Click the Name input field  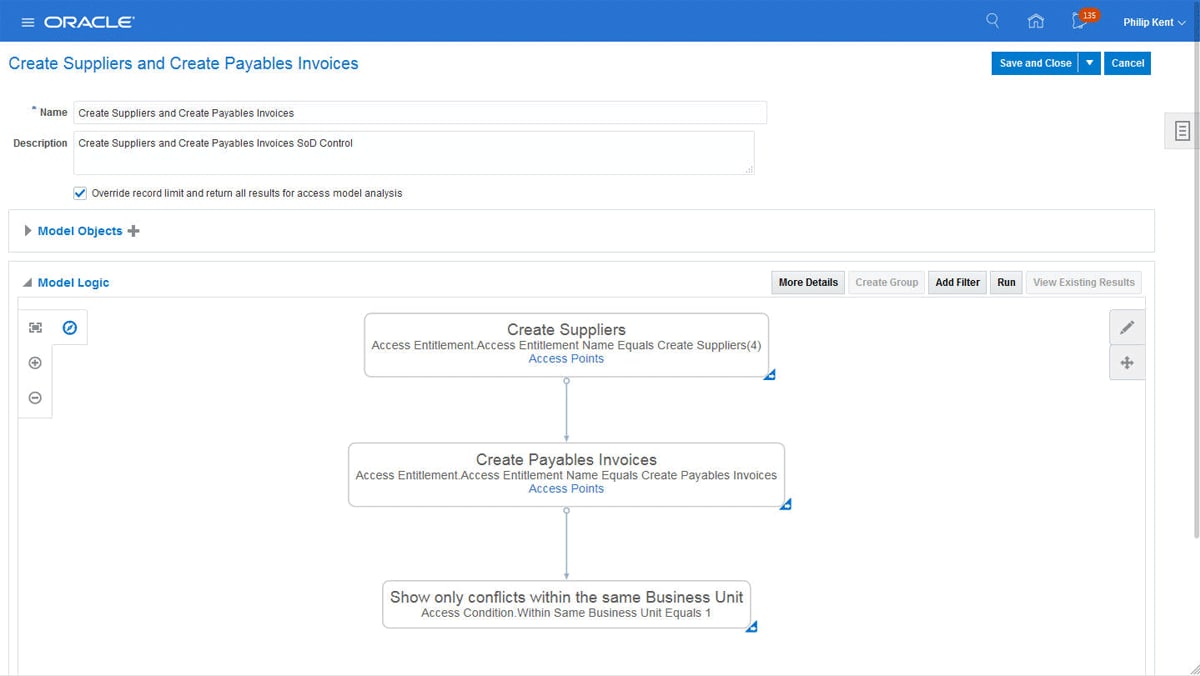click(420, 113)
